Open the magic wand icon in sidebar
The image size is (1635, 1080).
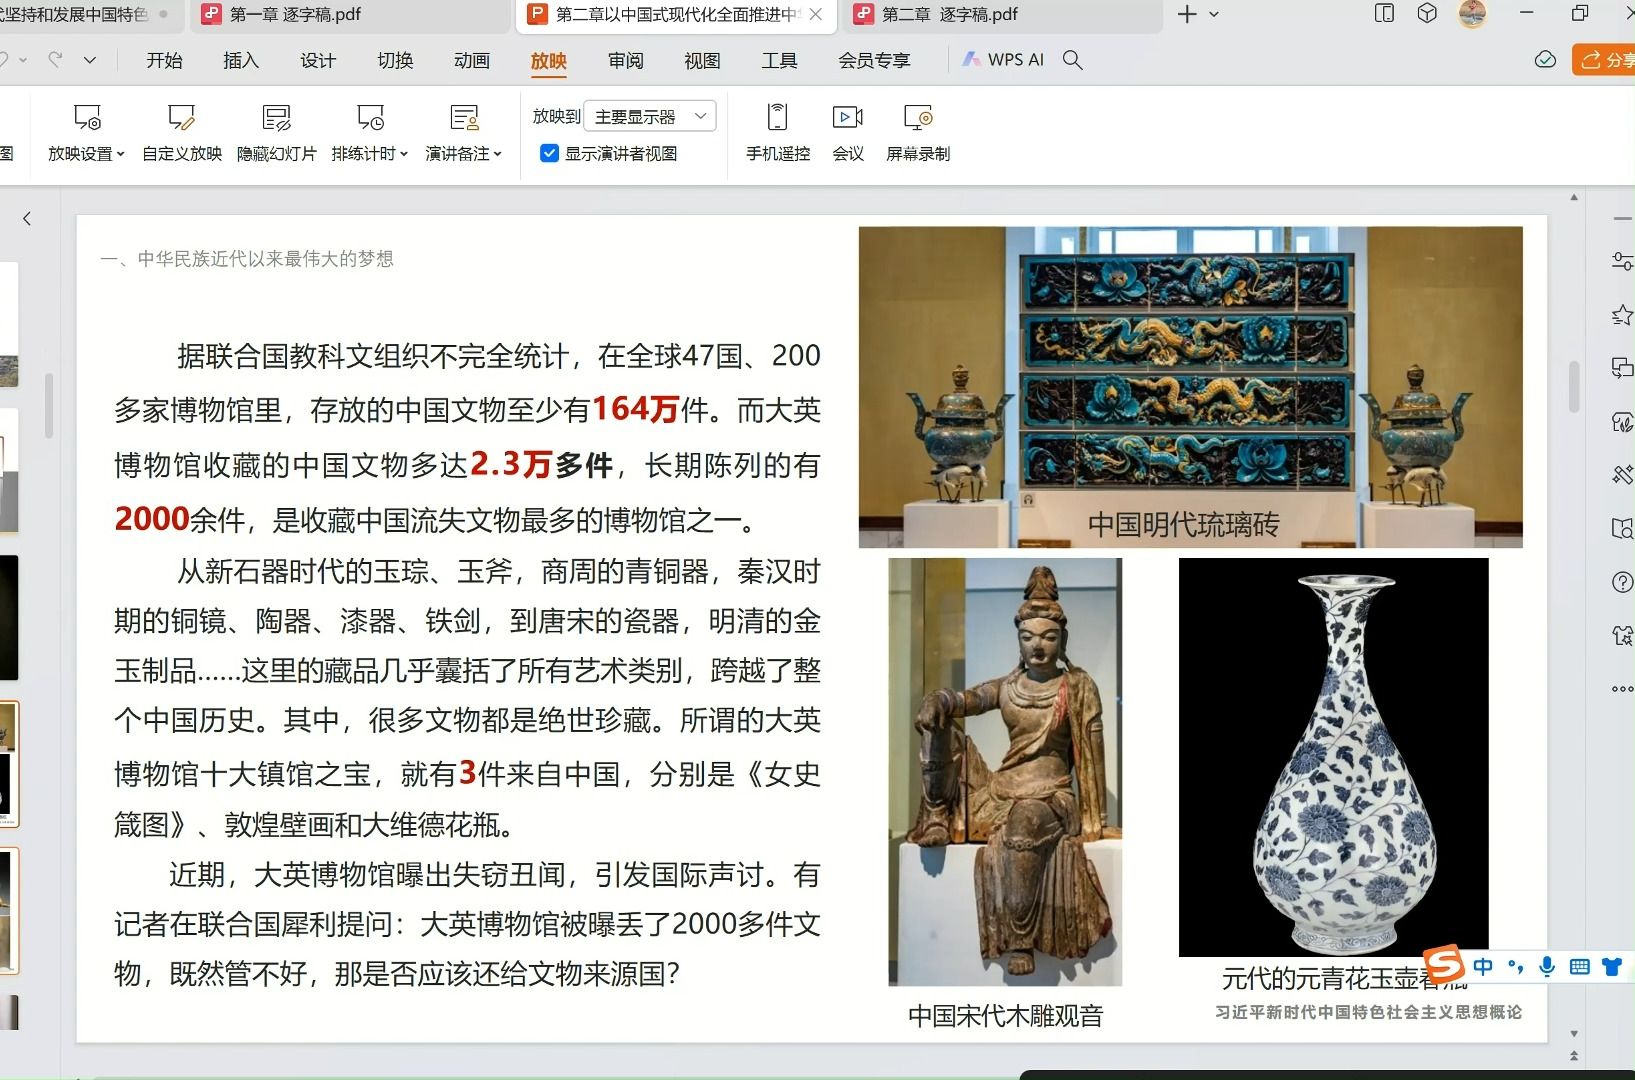[x=1622, y=474]
